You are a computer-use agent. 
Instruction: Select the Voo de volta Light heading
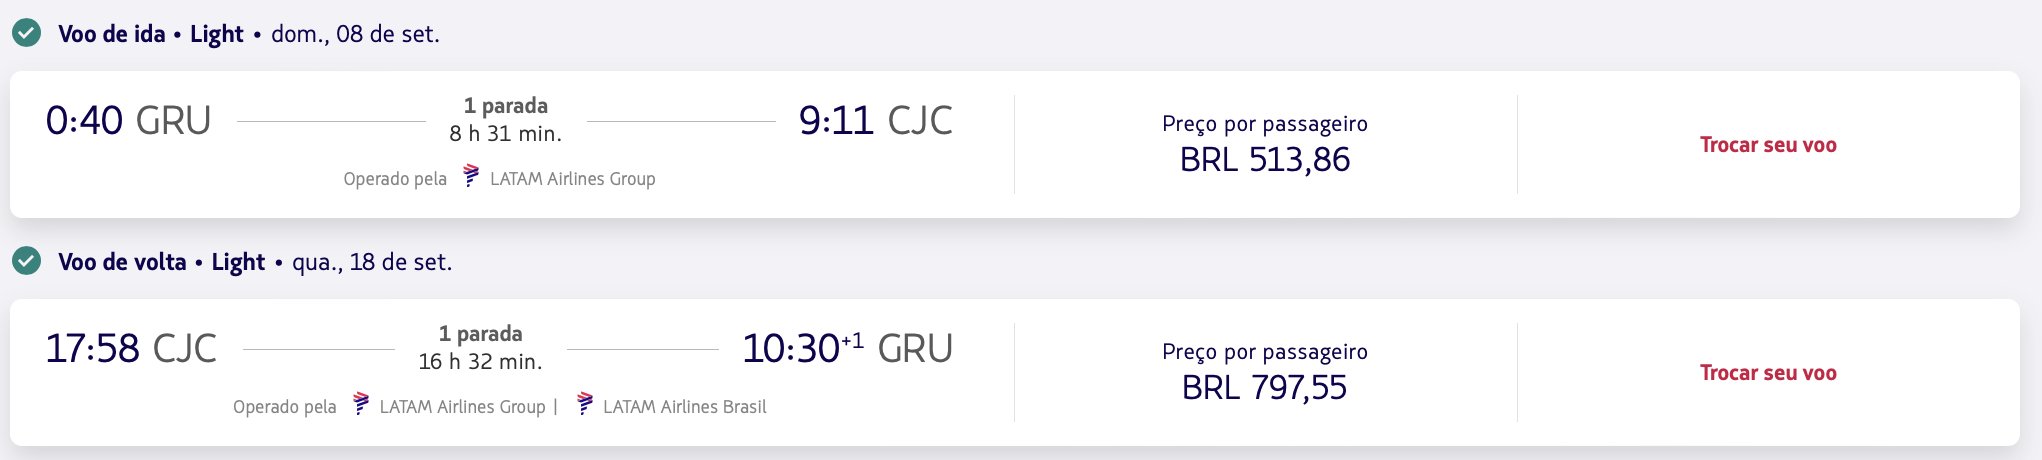(162, 262)
